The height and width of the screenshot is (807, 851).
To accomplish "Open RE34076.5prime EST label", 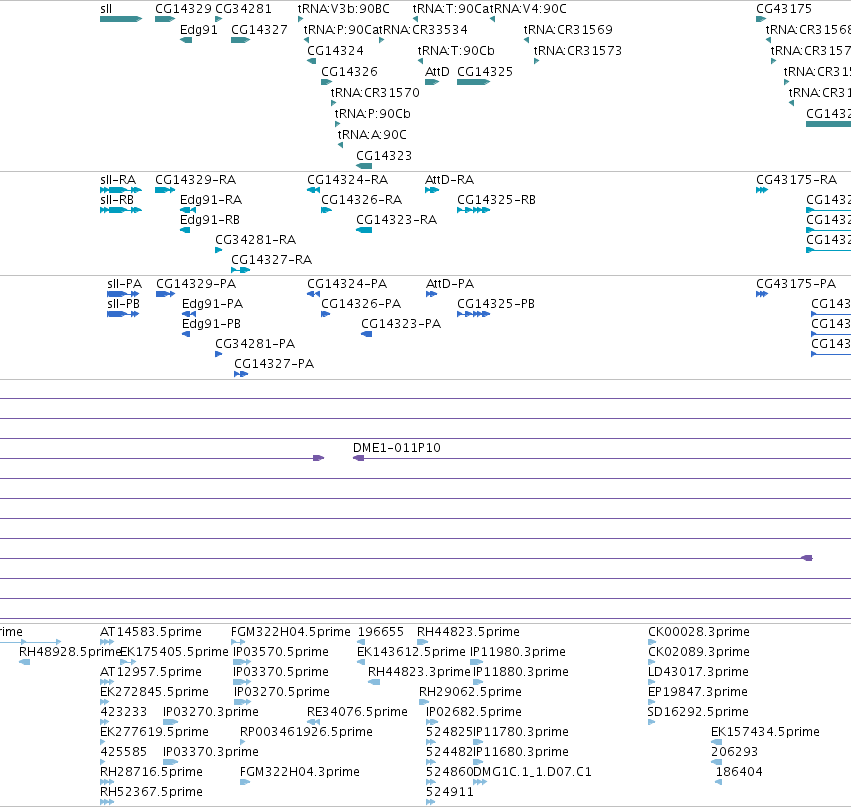I will coord(357,711).
